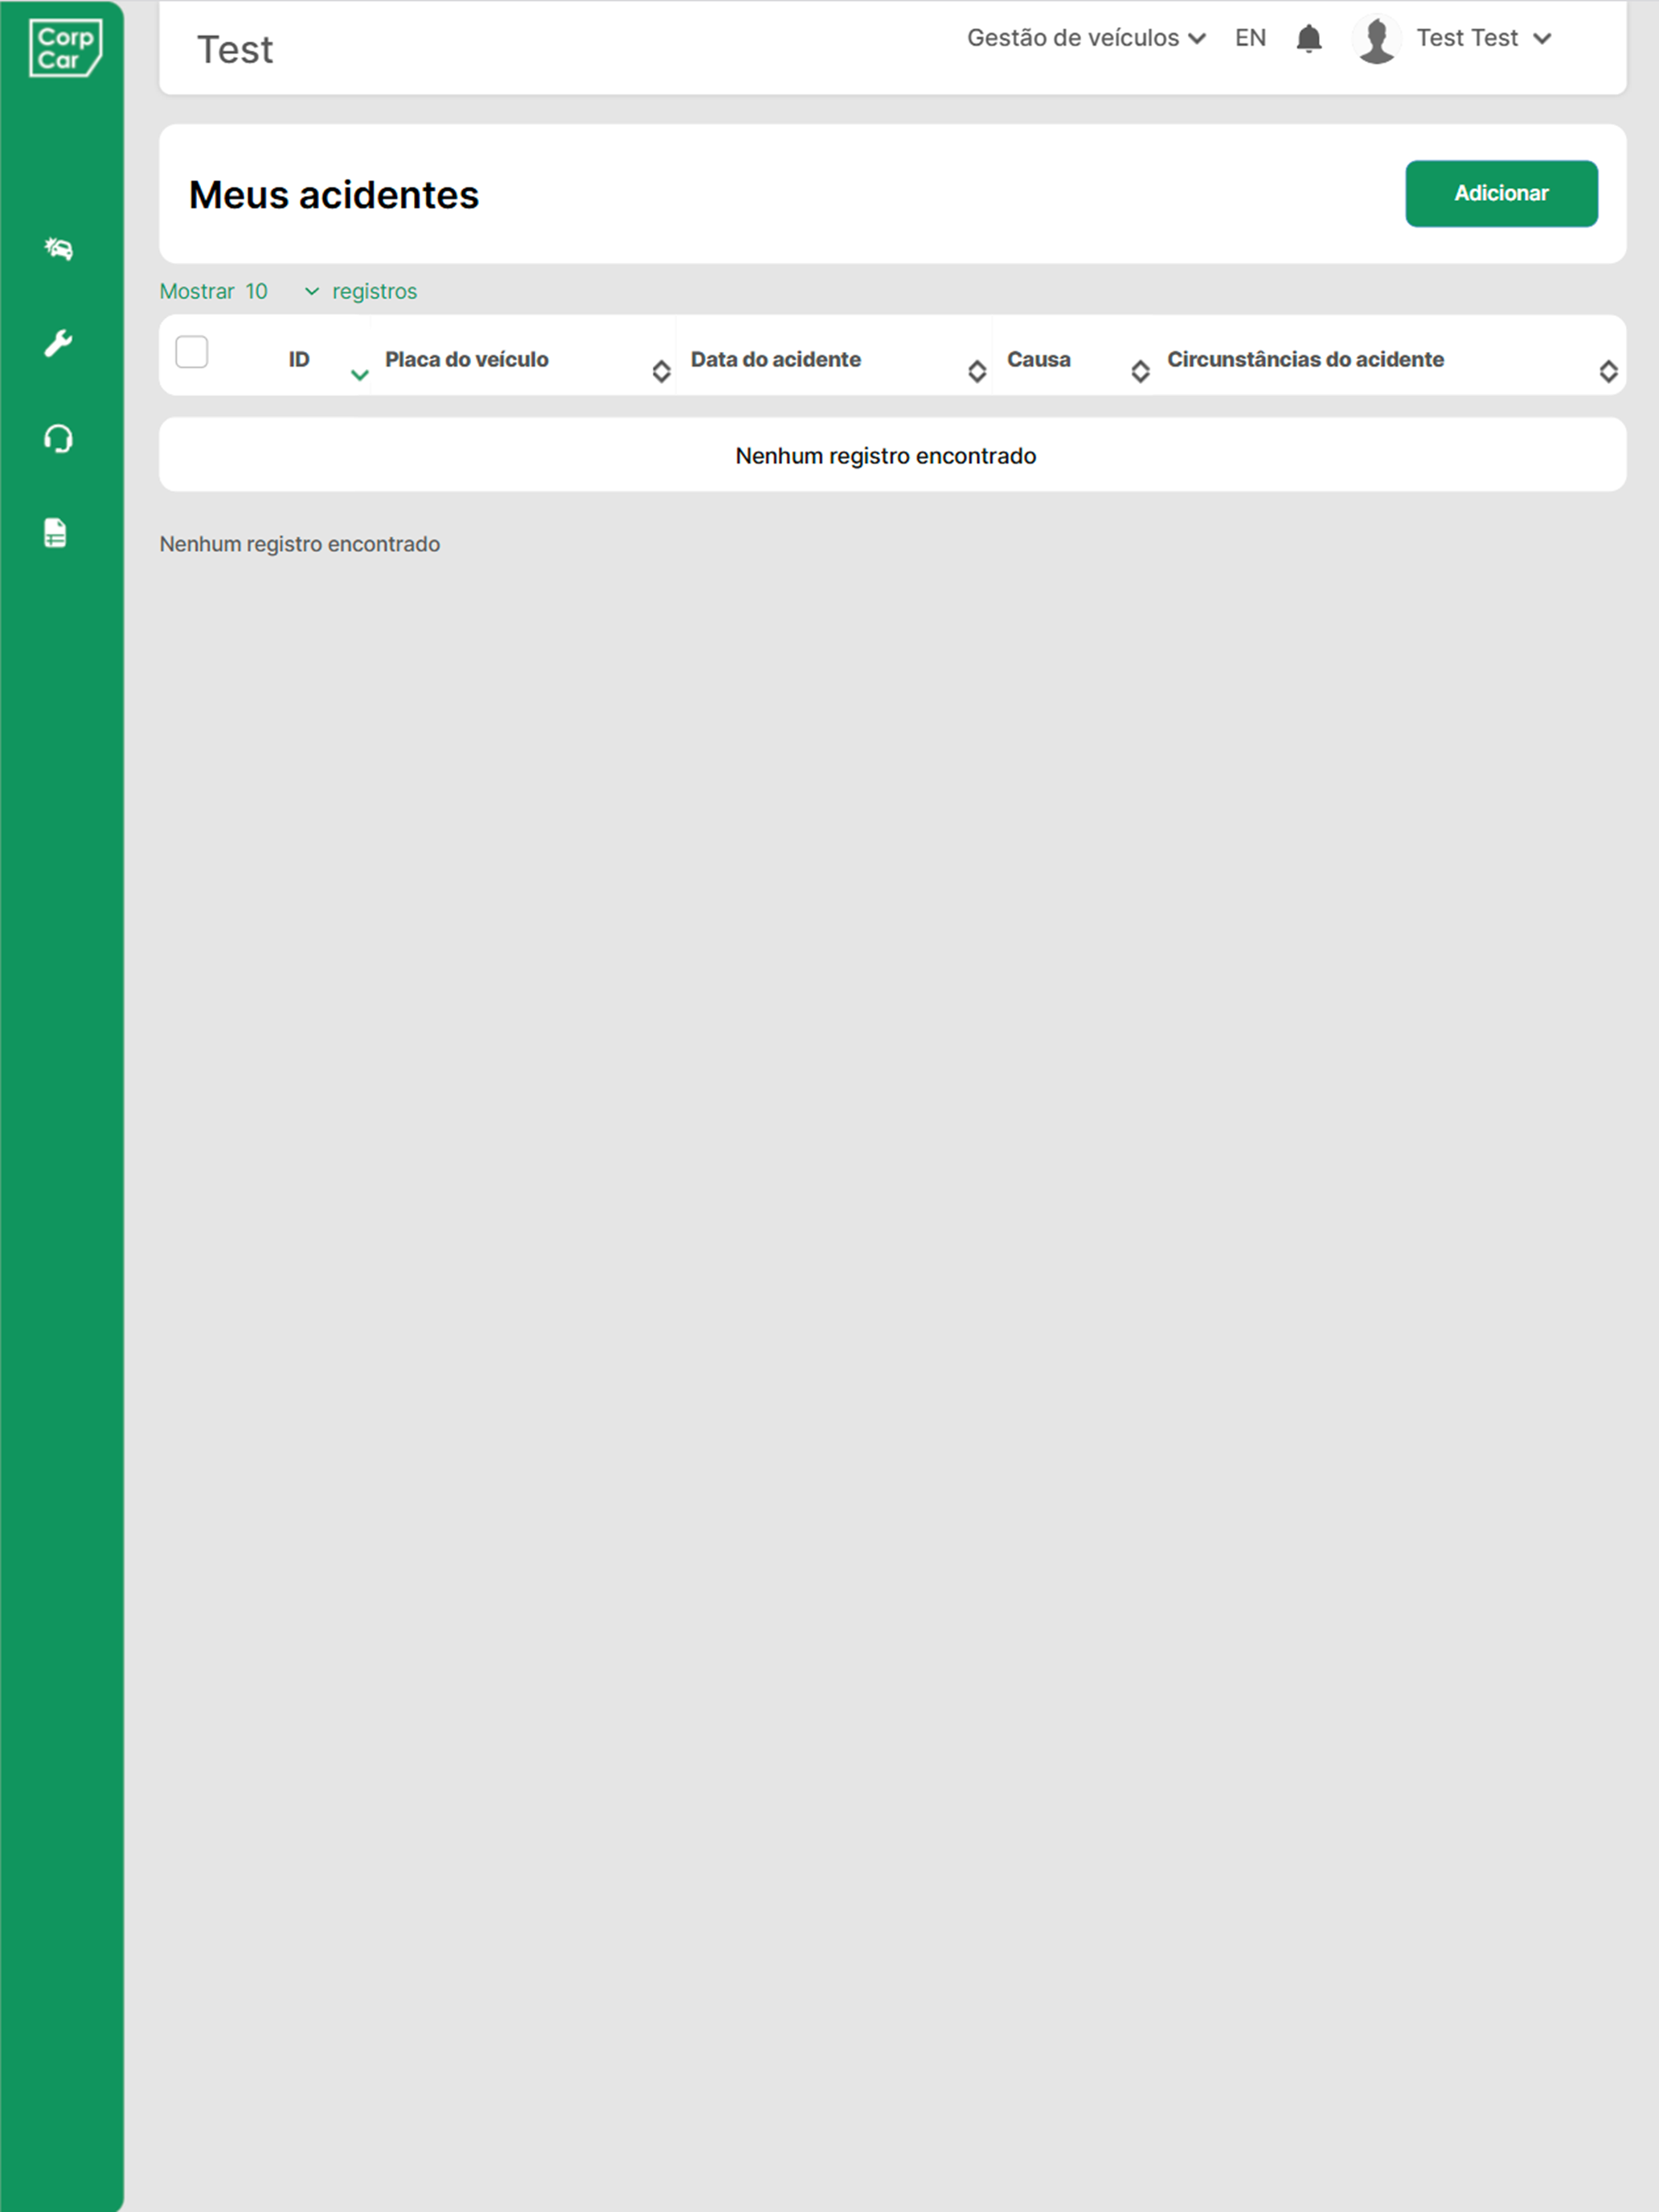Expand the Gestão de veículos dropdown
The height and width of the screenshot is (2212, 1659).
point(1086,38)
